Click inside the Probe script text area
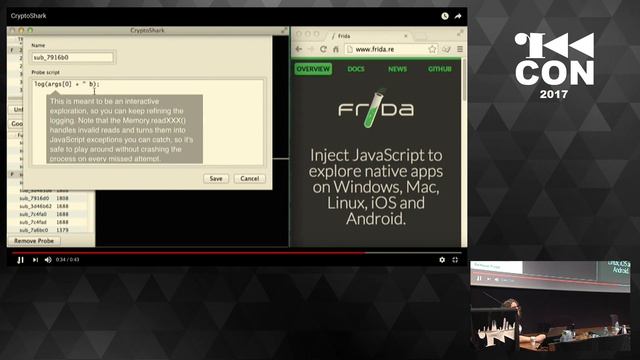640x360 pixels. (x=148, y=122)
